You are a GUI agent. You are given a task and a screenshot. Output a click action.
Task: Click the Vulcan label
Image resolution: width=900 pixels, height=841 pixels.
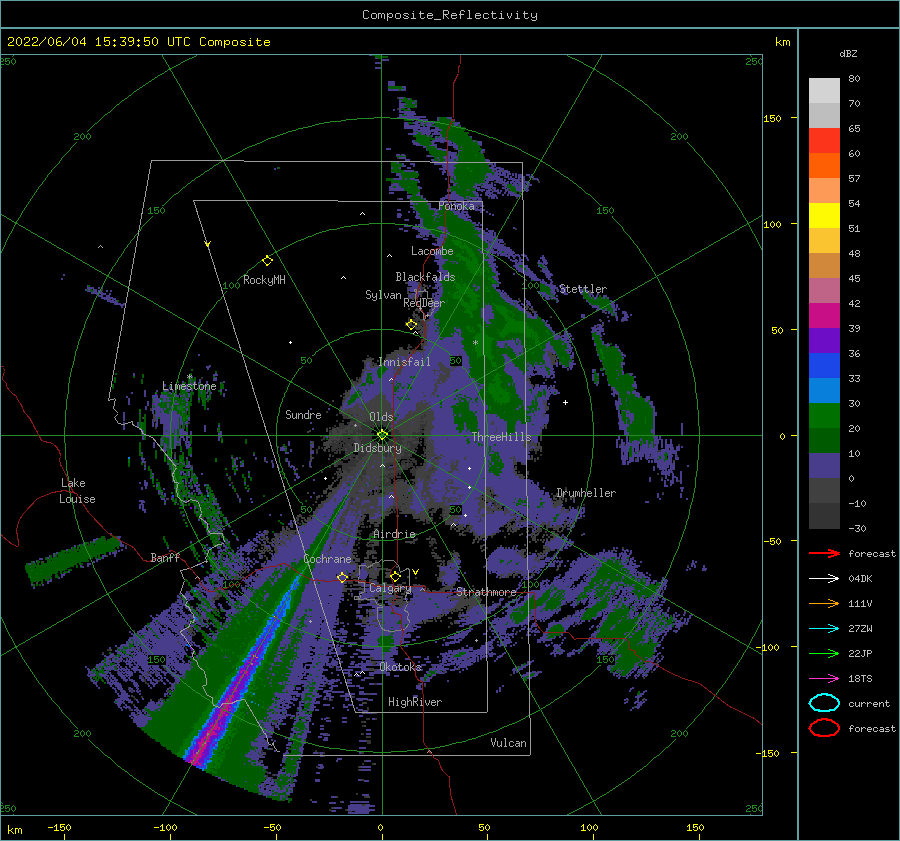tap(509, 743)
